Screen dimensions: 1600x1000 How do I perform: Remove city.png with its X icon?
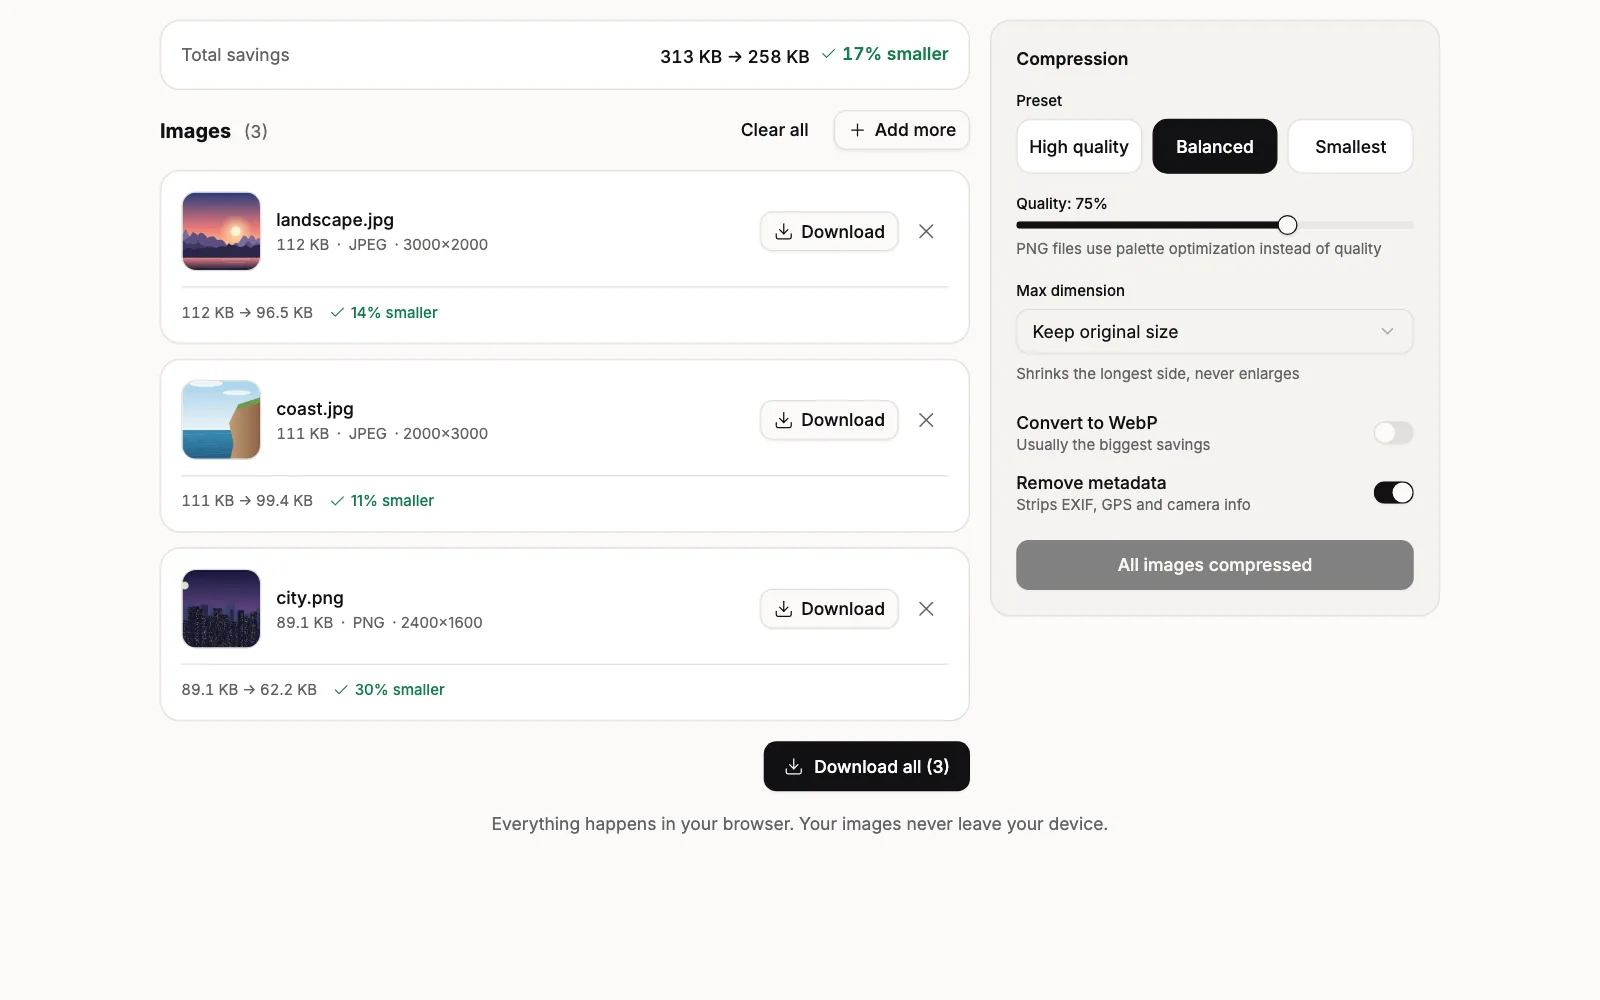click(x=926, y=609)
